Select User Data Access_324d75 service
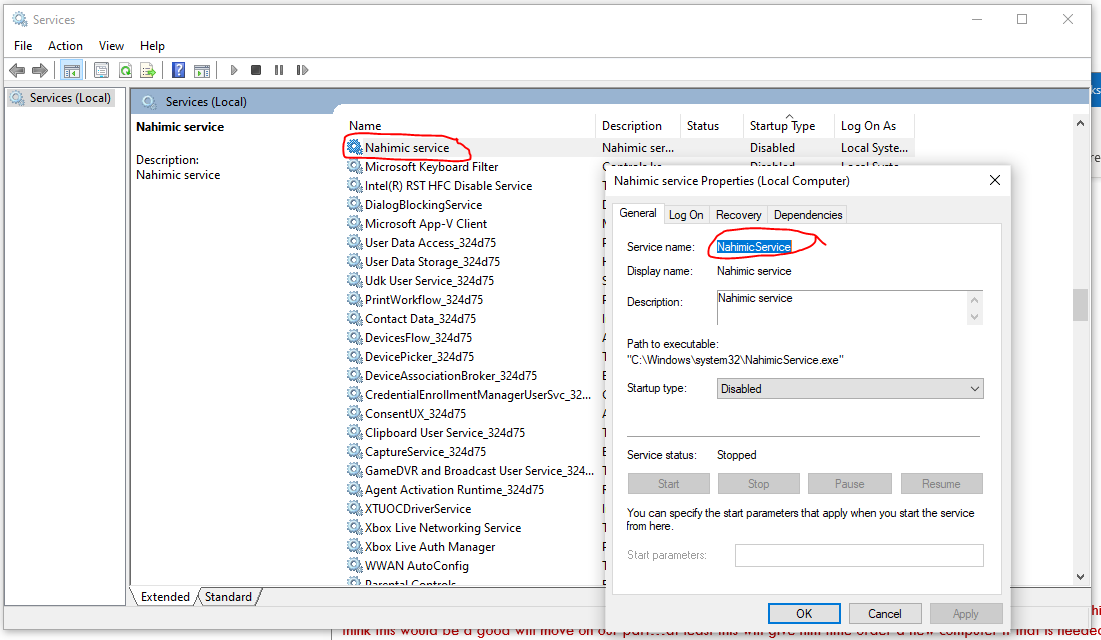The height and width of the screenshot is (640, 1101). pyautogui.click(x=430, y=242)
